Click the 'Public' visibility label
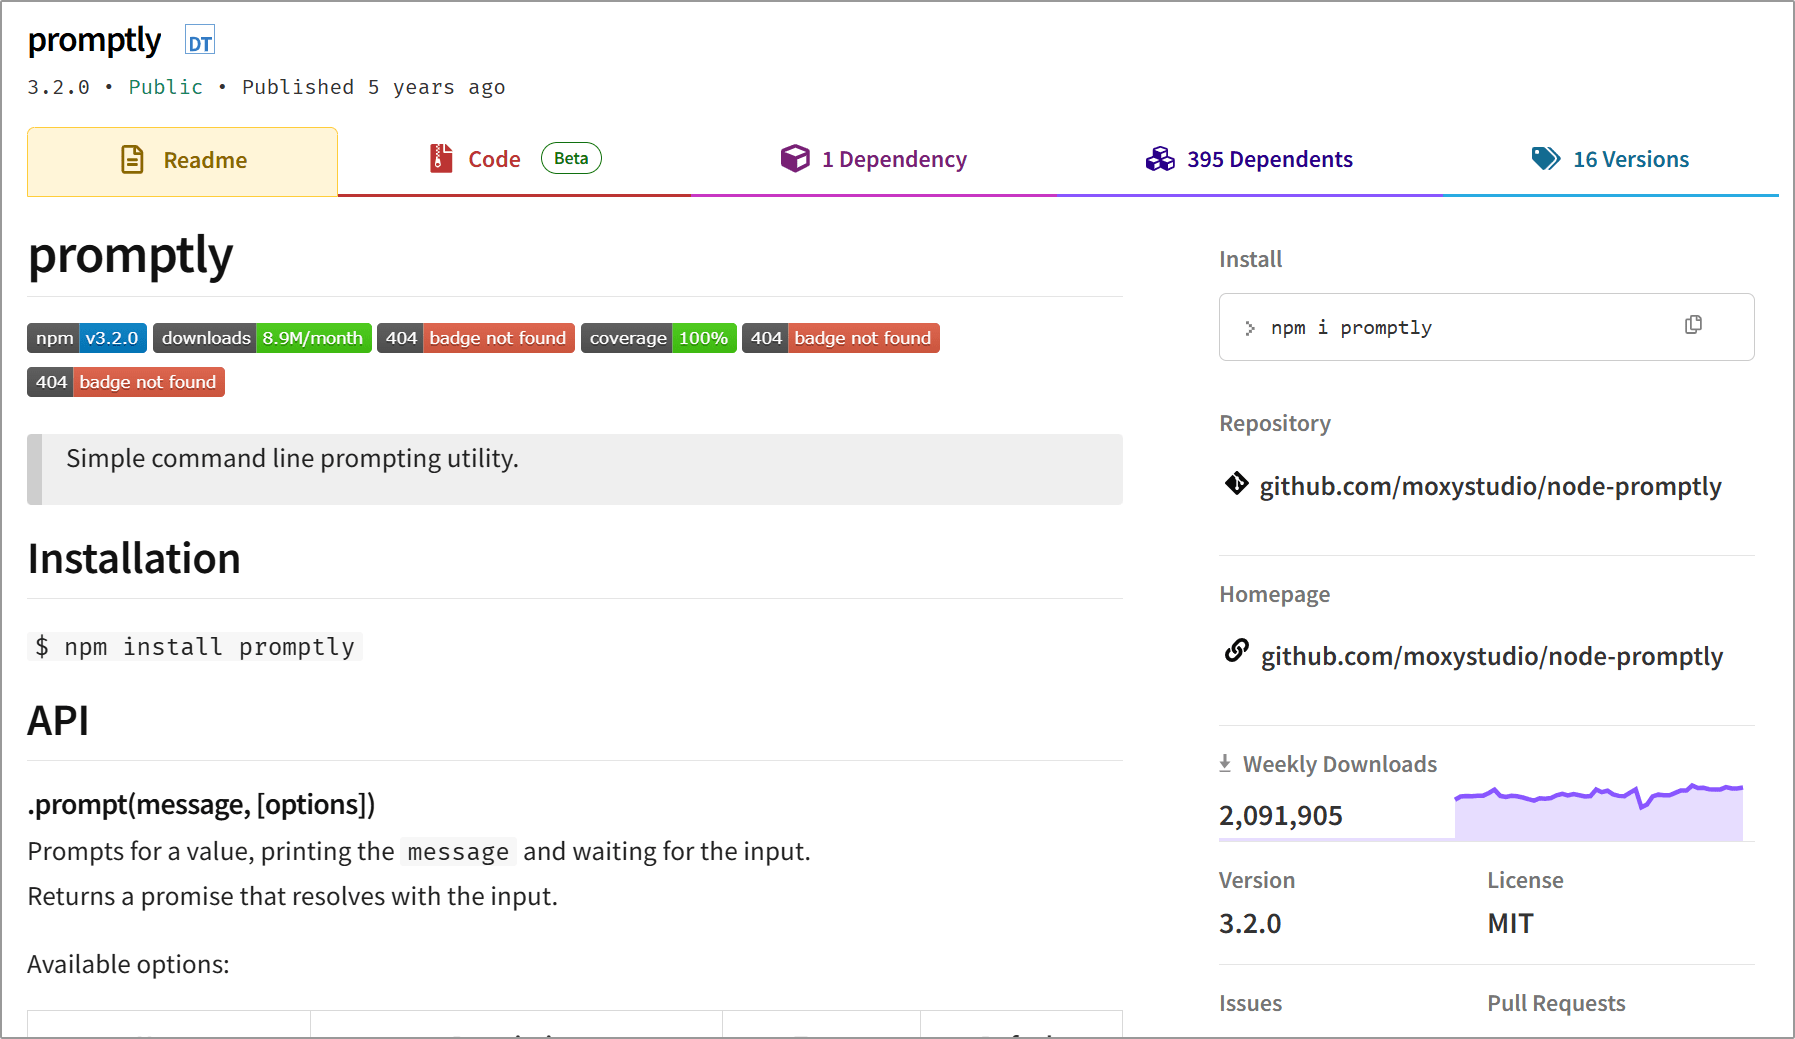The width and height of the screenshot is (1795, 1039). click(166, 87)
